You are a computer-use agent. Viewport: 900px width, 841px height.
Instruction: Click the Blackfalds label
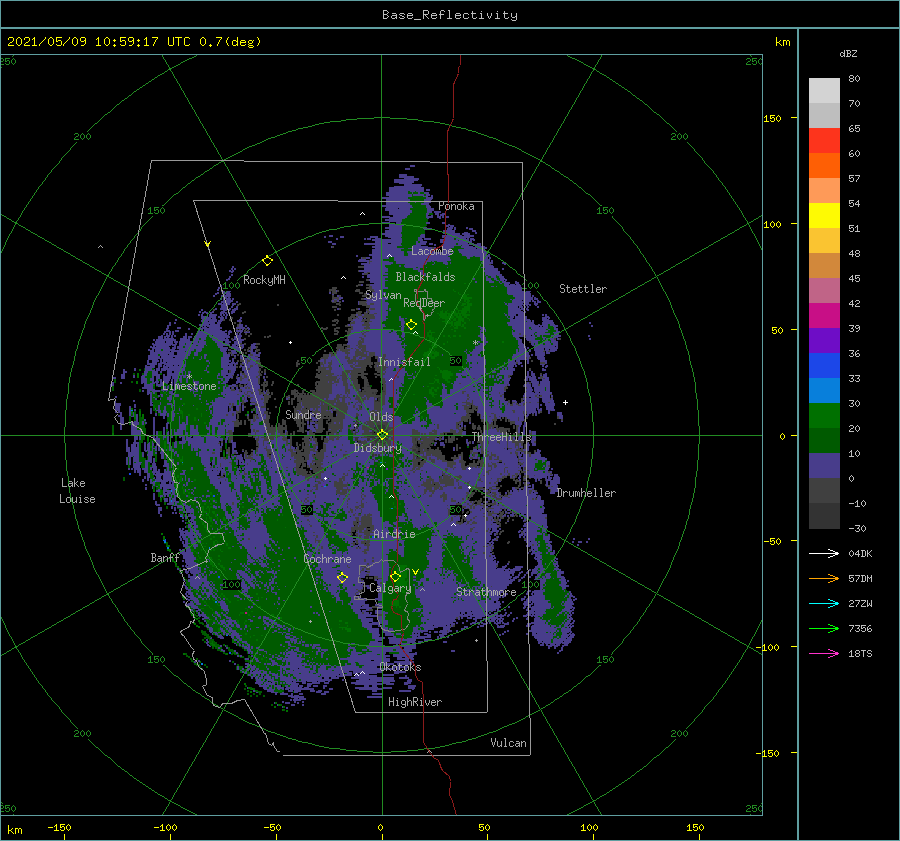(x=425, y=277)
